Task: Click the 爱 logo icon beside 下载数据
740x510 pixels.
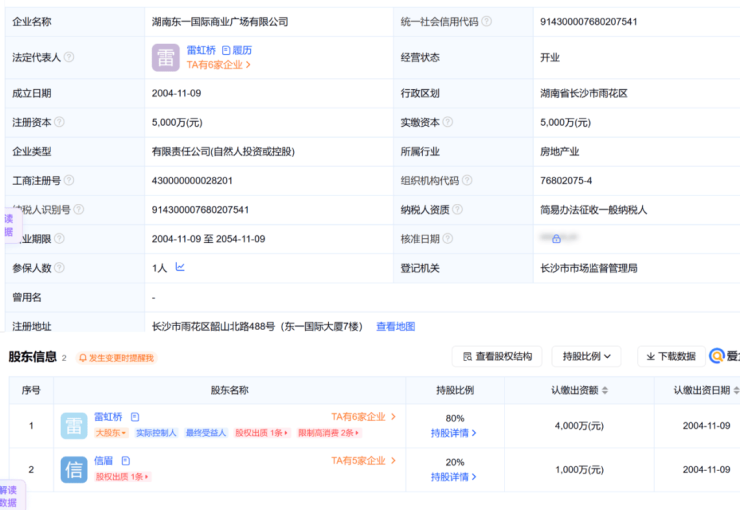Action: tap(717, 356)
